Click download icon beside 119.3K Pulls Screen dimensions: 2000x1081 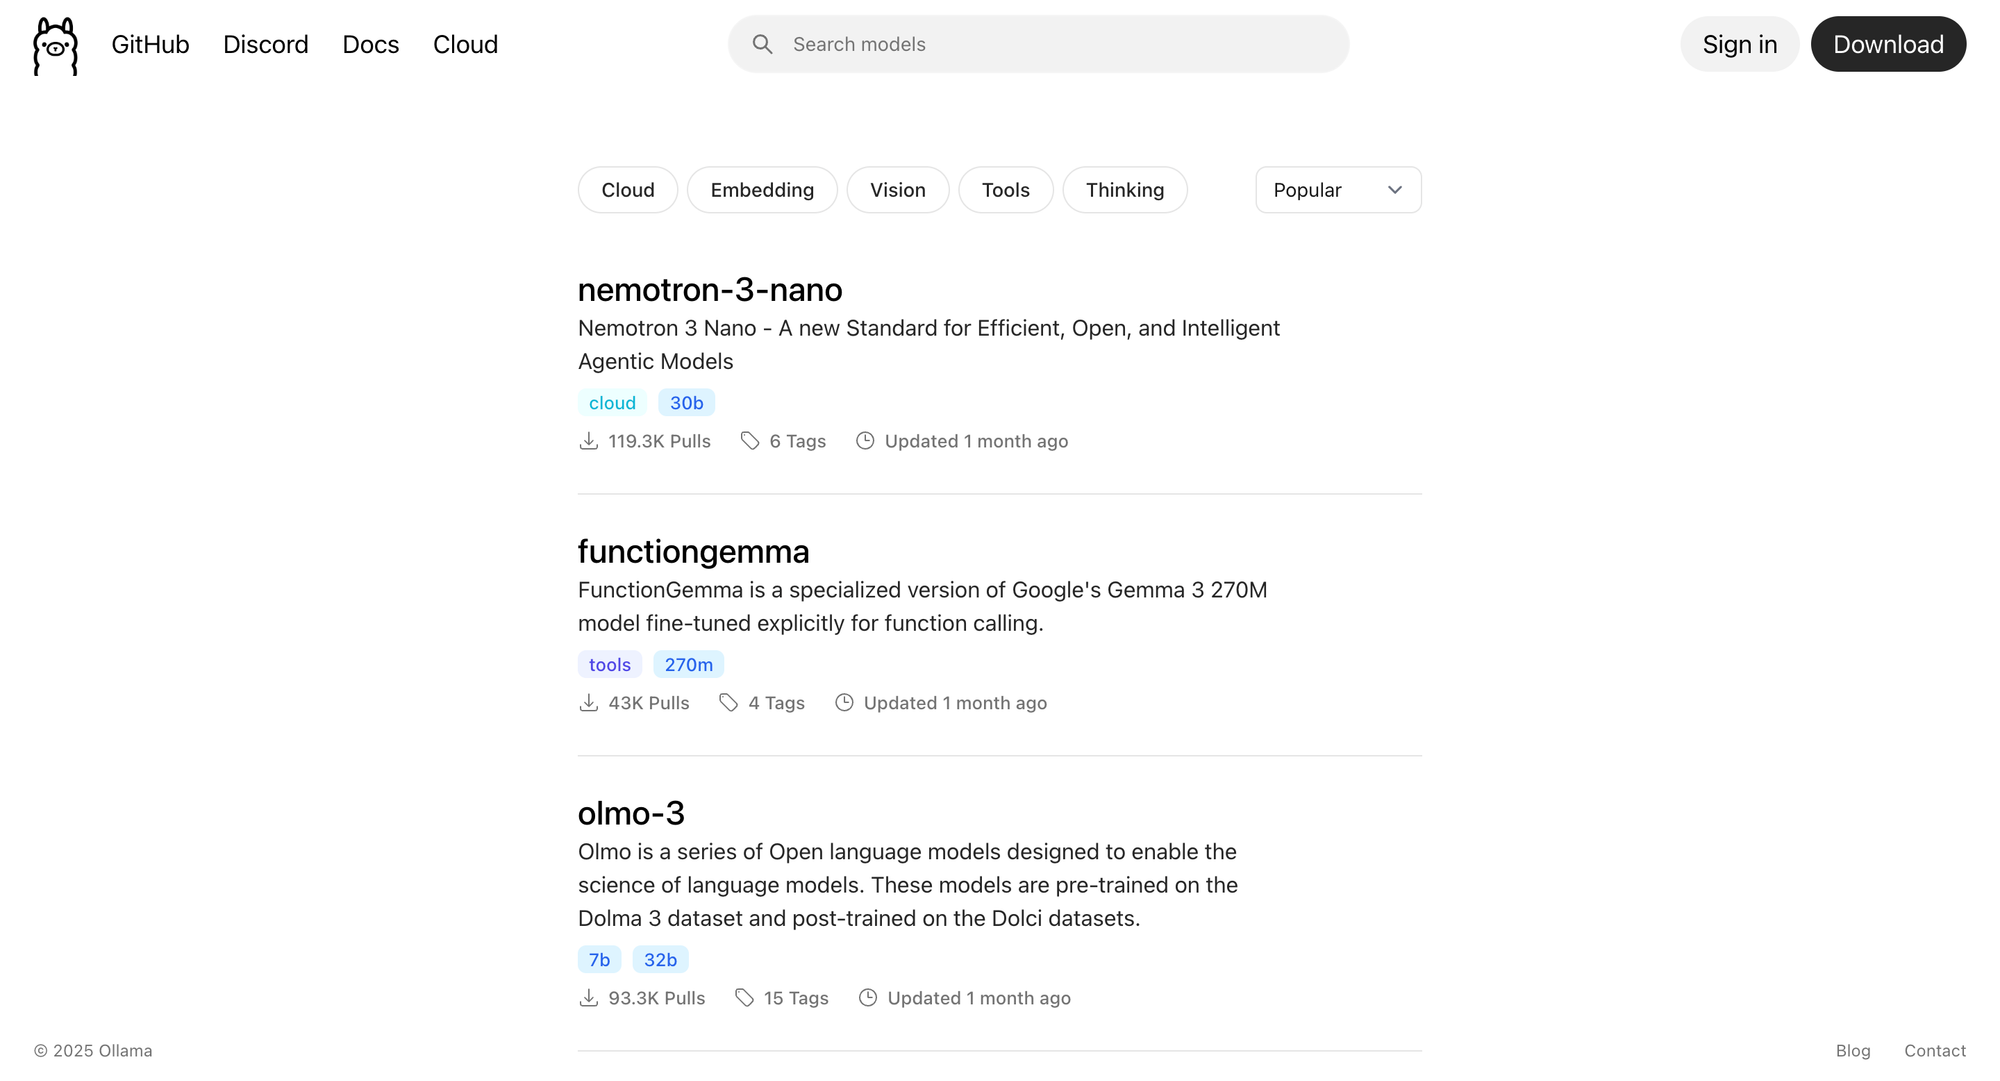pyautogui.click(x=589, y=441)
